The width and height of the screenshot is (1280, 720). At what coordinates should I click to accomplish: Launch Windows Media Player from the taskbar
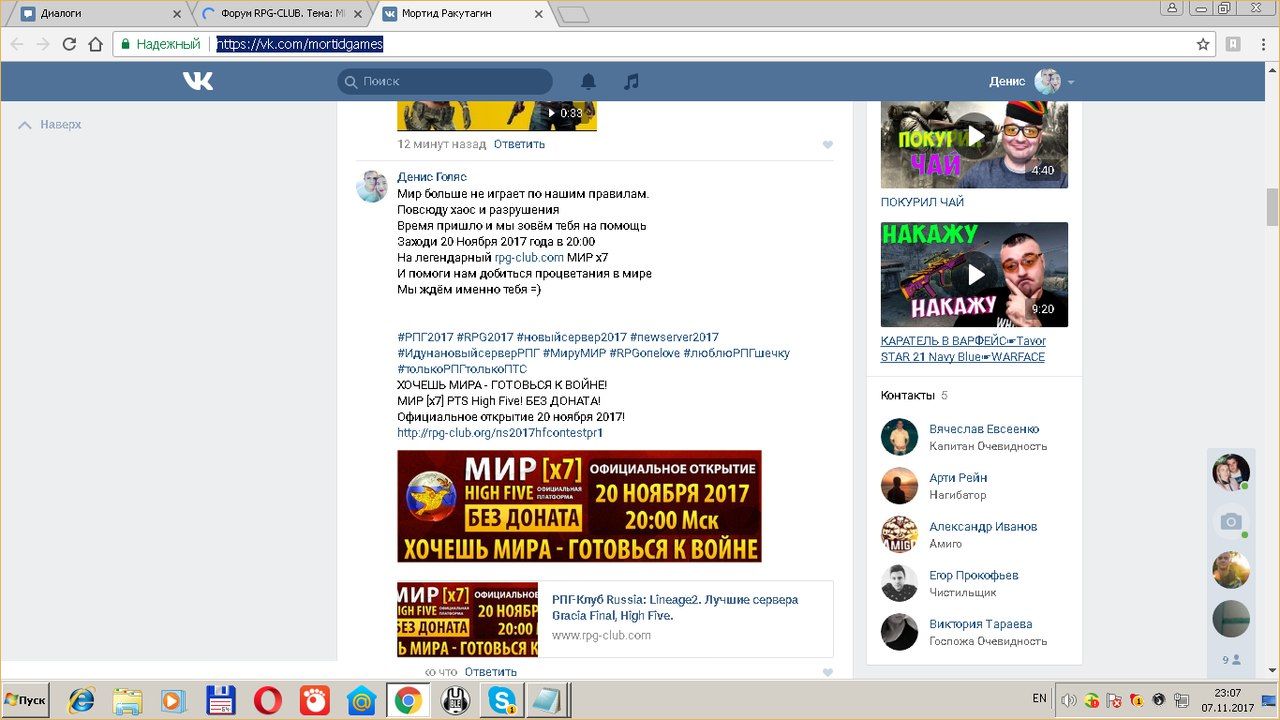point(173,700)
